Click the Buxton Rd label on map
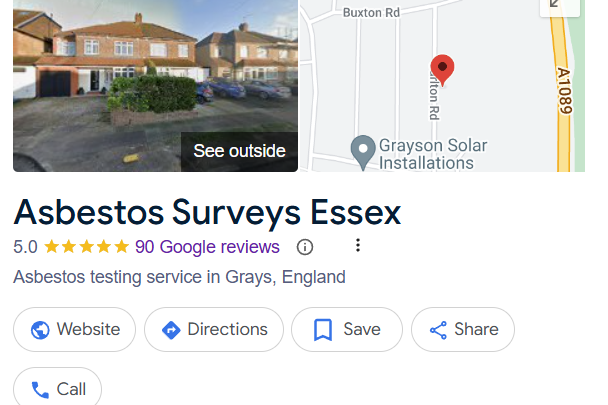Screen dimensions: 608x405 (x=370, y=12)
